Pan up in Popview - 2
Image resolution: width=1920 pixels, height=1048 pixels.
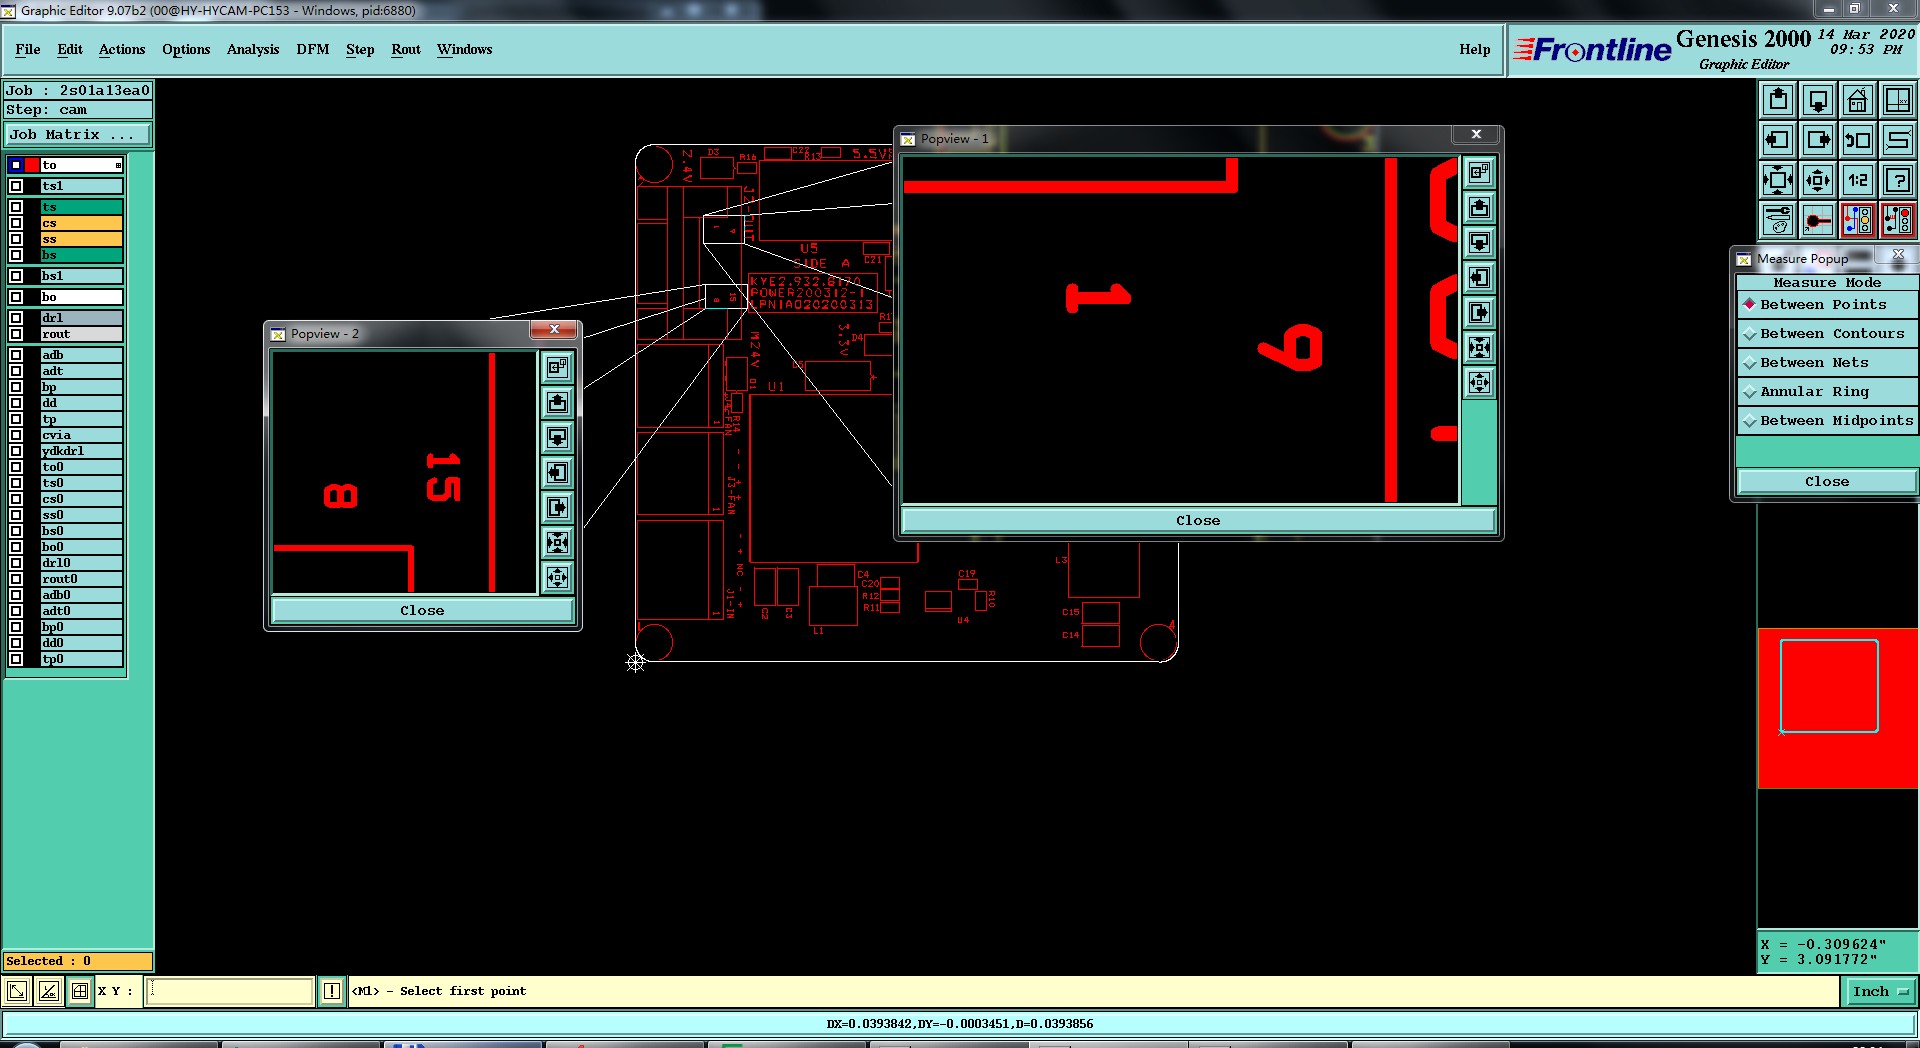558,403
